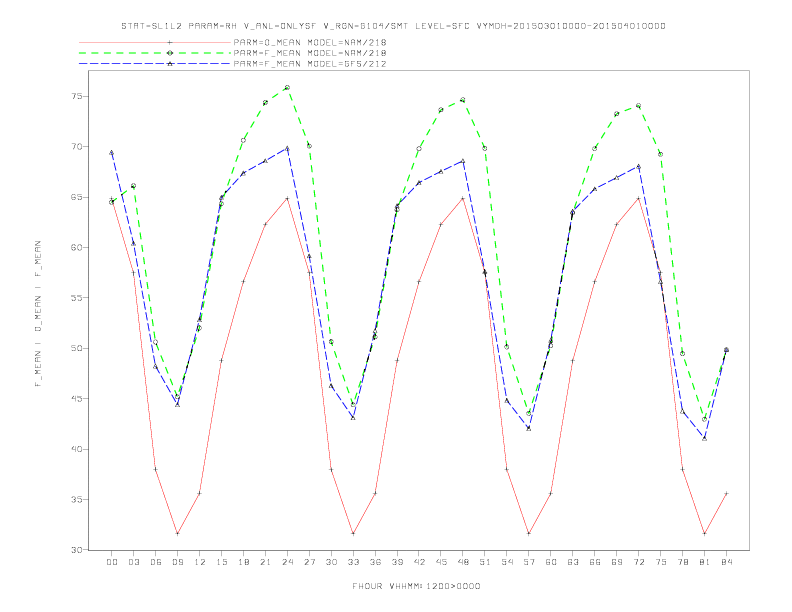Viewport: 792px width, 612px height.
Task: Click x-axis tick label 09
Action: 178,562
